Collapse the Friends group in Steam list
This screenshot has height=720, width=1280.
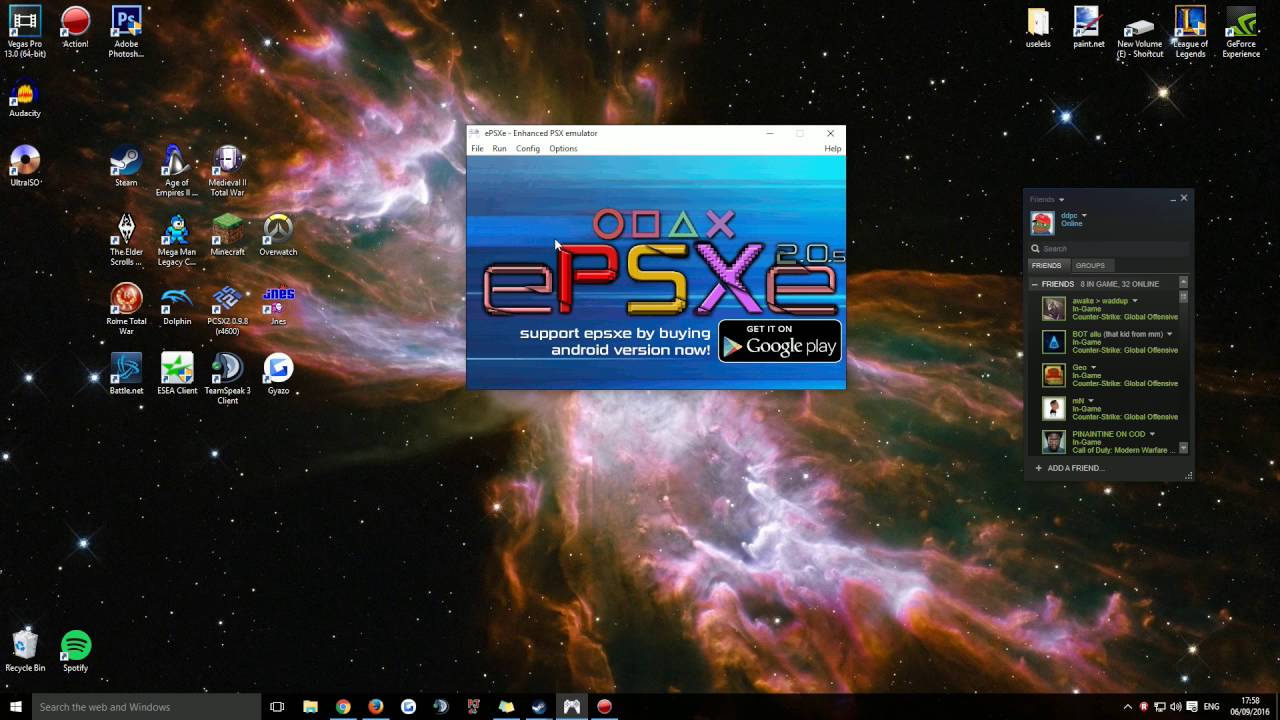tap(1035, 284)
